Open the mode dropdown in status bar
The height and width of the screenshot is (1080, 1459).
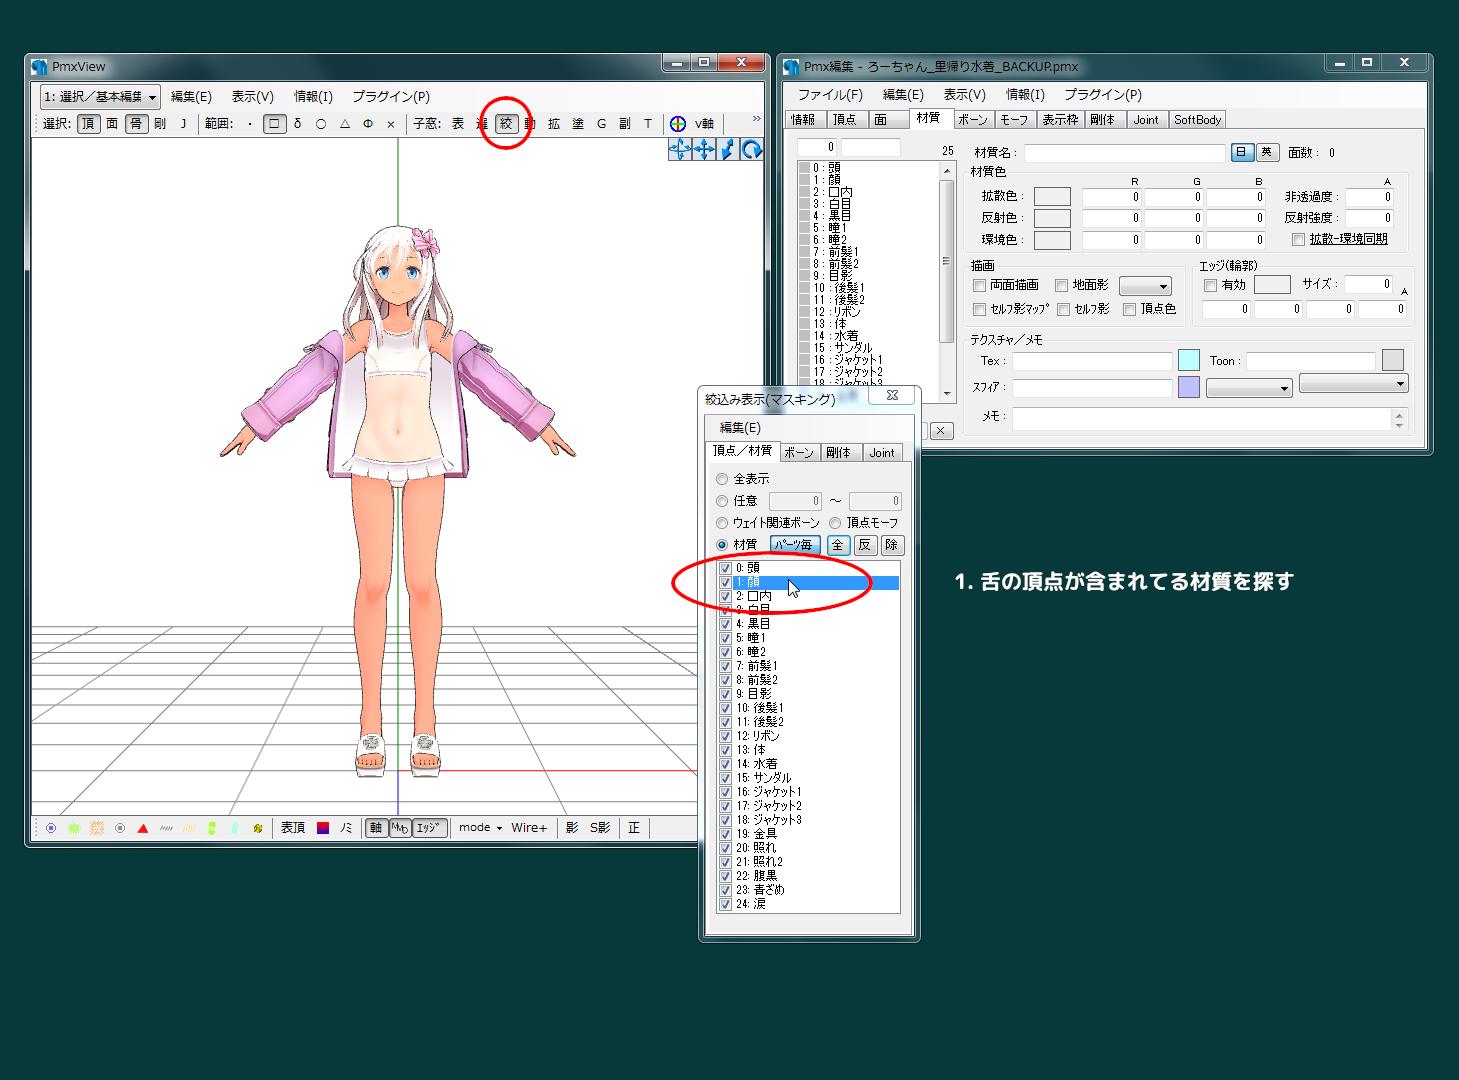coord(478,827)
